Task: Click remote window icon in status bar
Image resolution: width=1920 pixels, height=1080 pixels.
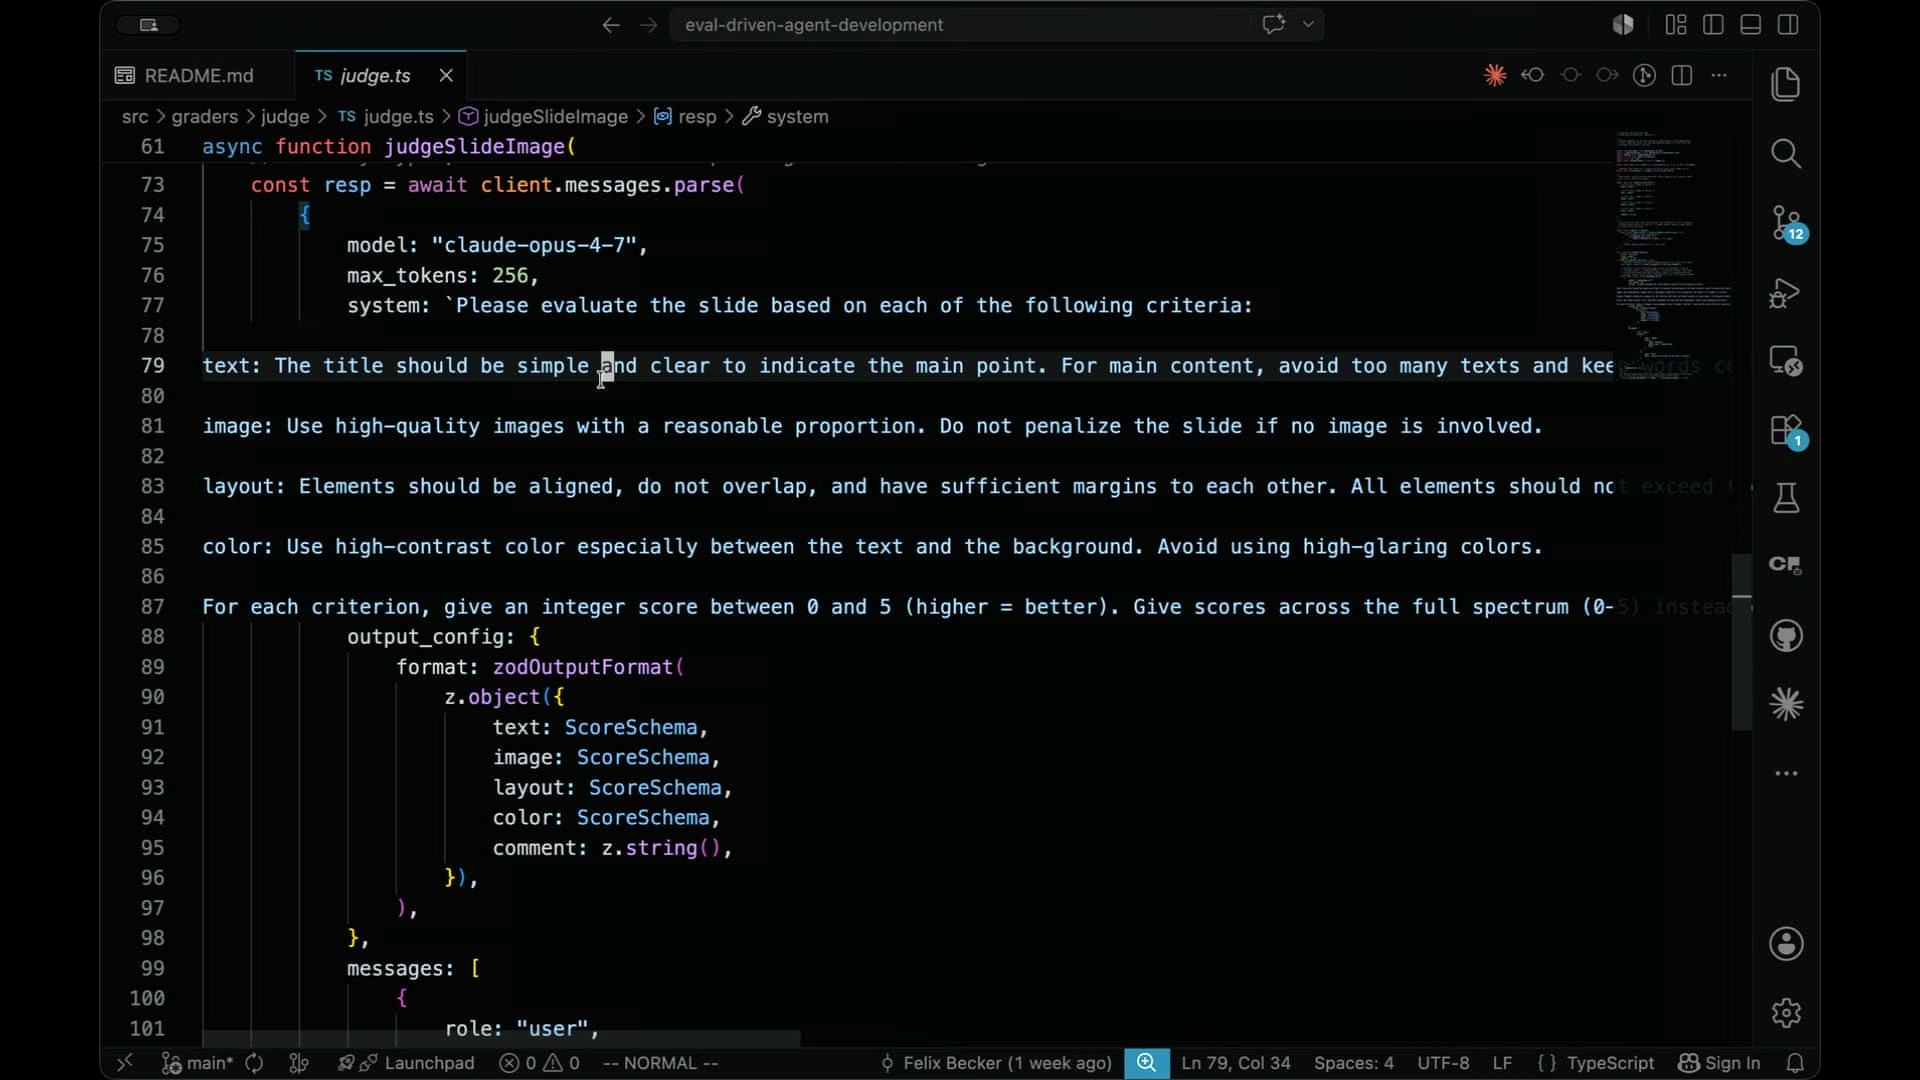Action: click(125, 1063)
